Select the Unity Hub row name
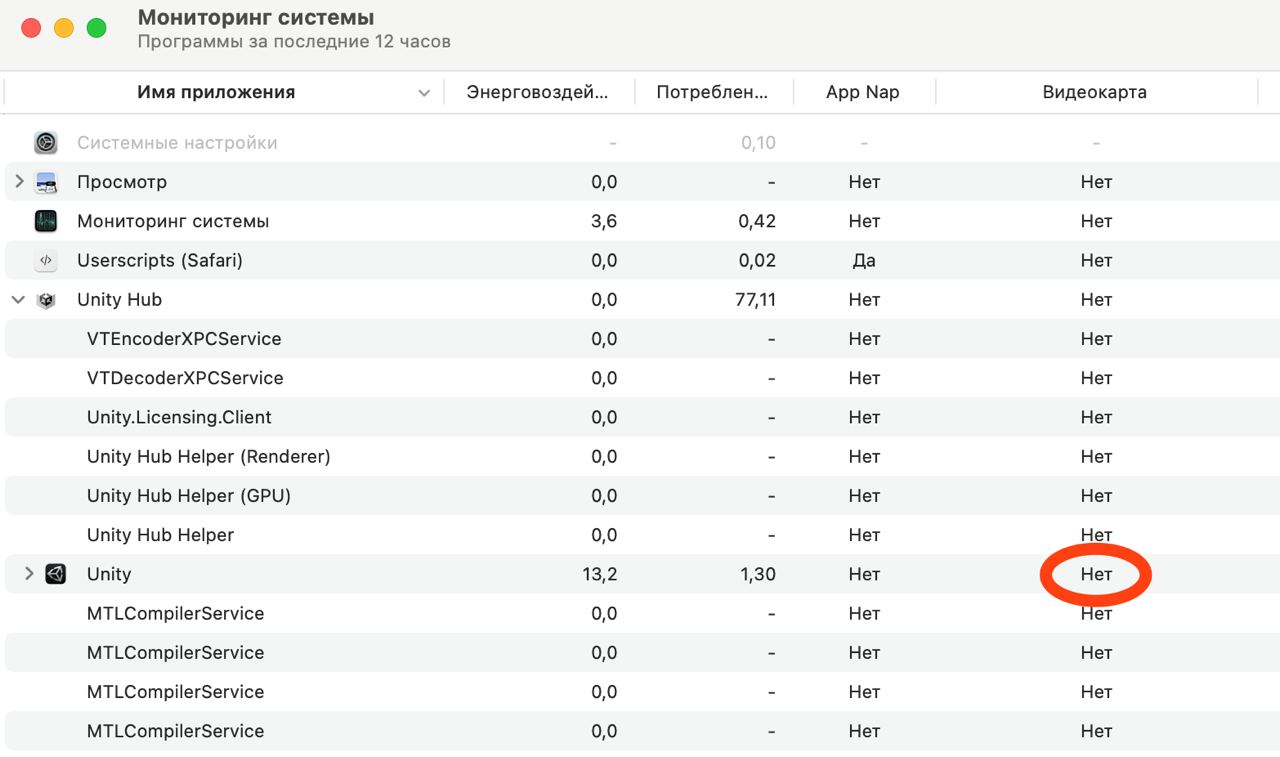1280x757 pixels. 119,299
